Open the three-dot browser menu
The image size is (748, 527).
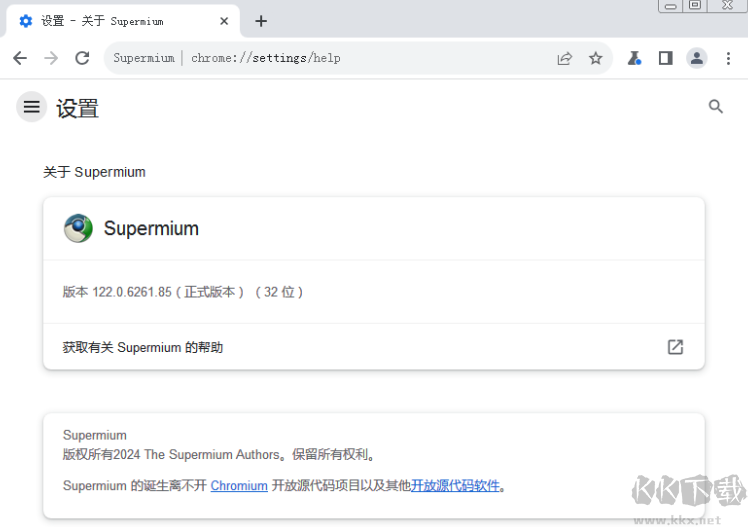click(728, 58)
